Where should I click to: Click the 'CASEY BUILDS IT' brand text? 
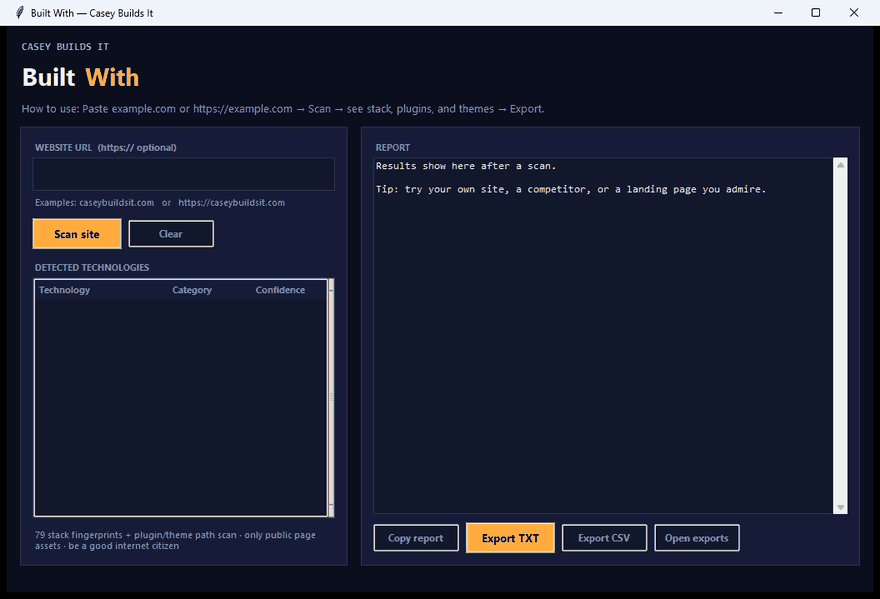point(65,47)
